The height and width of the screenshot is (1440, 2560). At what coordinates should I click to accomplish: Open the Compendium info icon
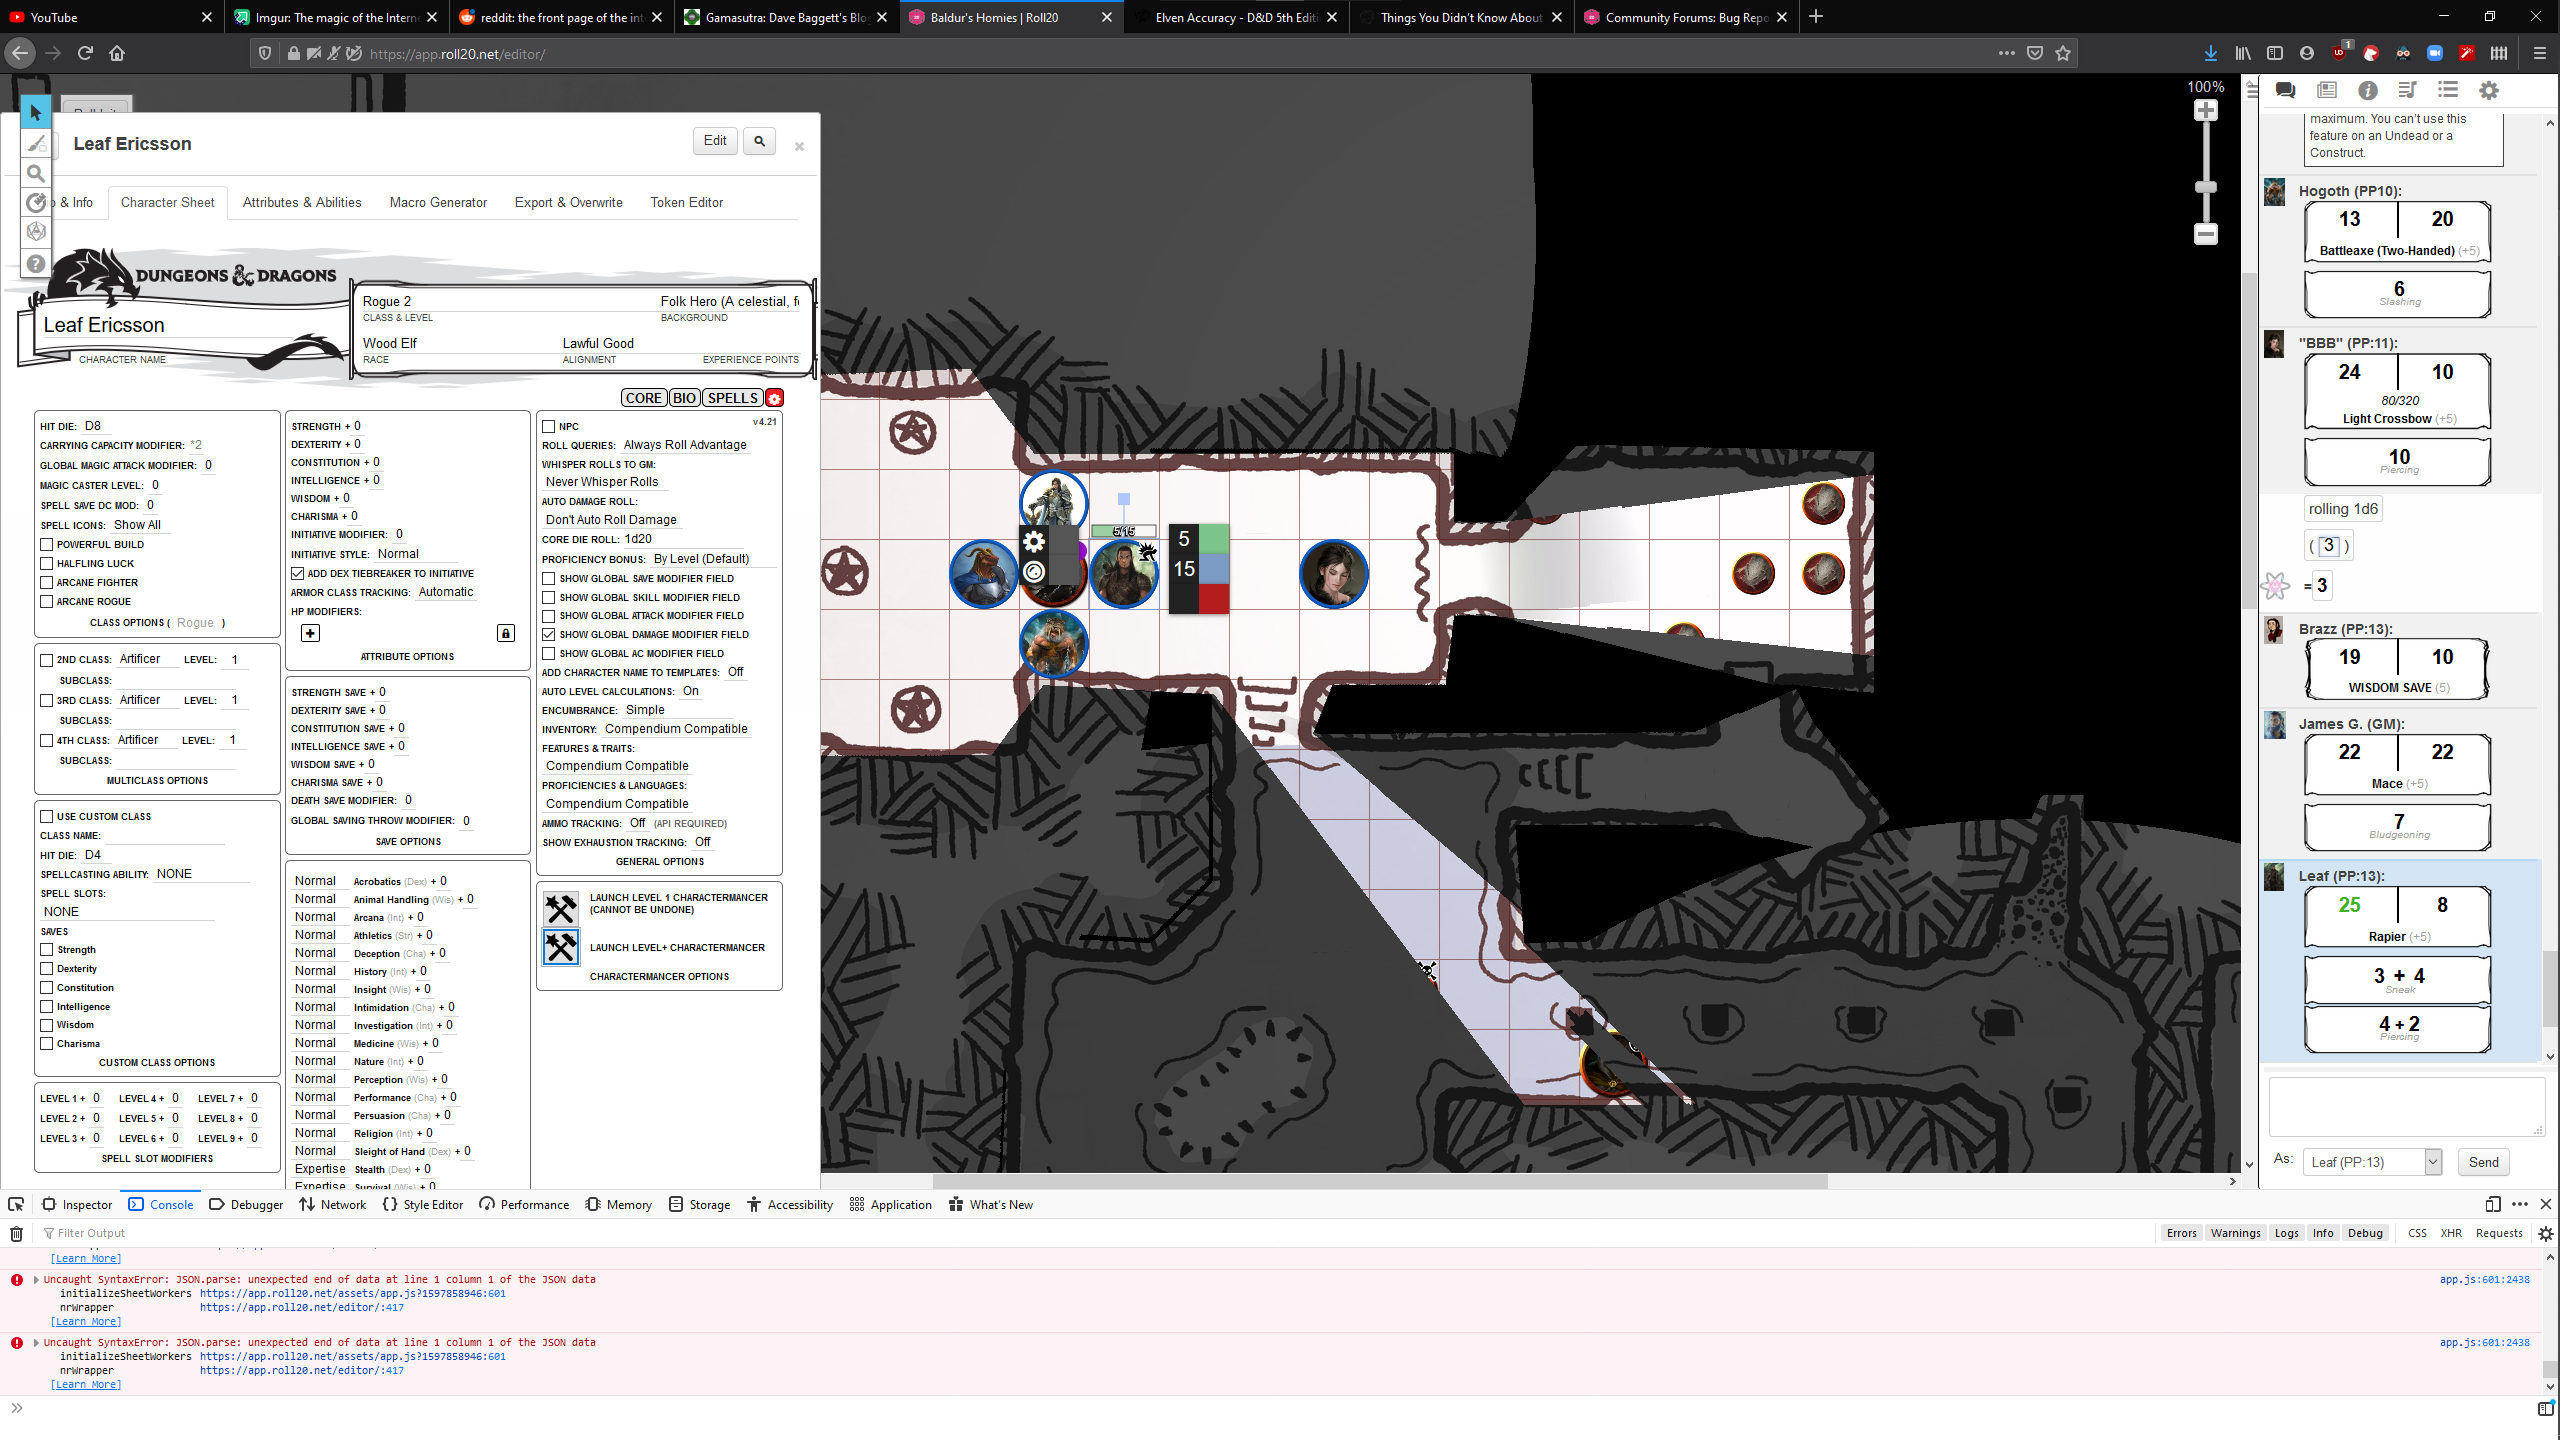tap(2367, 91)
